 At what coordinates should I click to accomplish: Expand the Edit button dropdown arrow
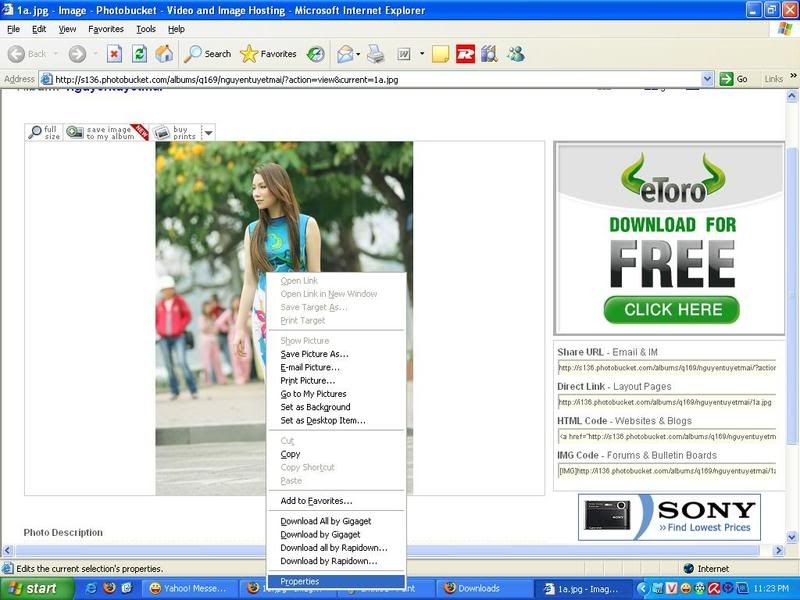point(422,54)
